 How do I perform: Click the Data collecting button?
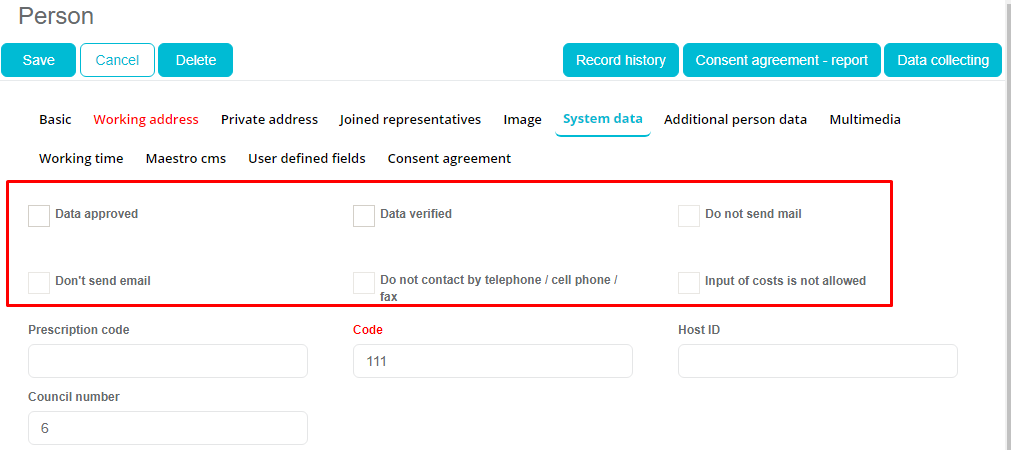coord(942,60)
